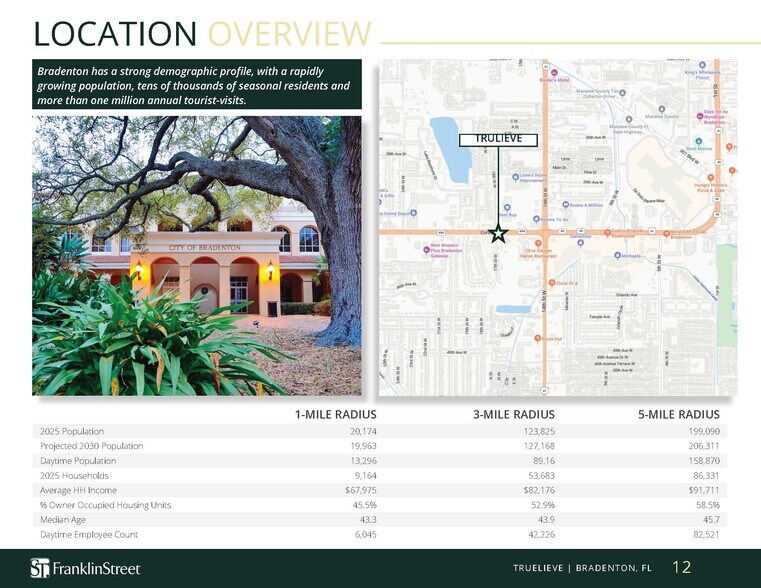This screenshot has height=588, width=761.
Task: Click the 19,963 projected population value
Action: [364, 446]
